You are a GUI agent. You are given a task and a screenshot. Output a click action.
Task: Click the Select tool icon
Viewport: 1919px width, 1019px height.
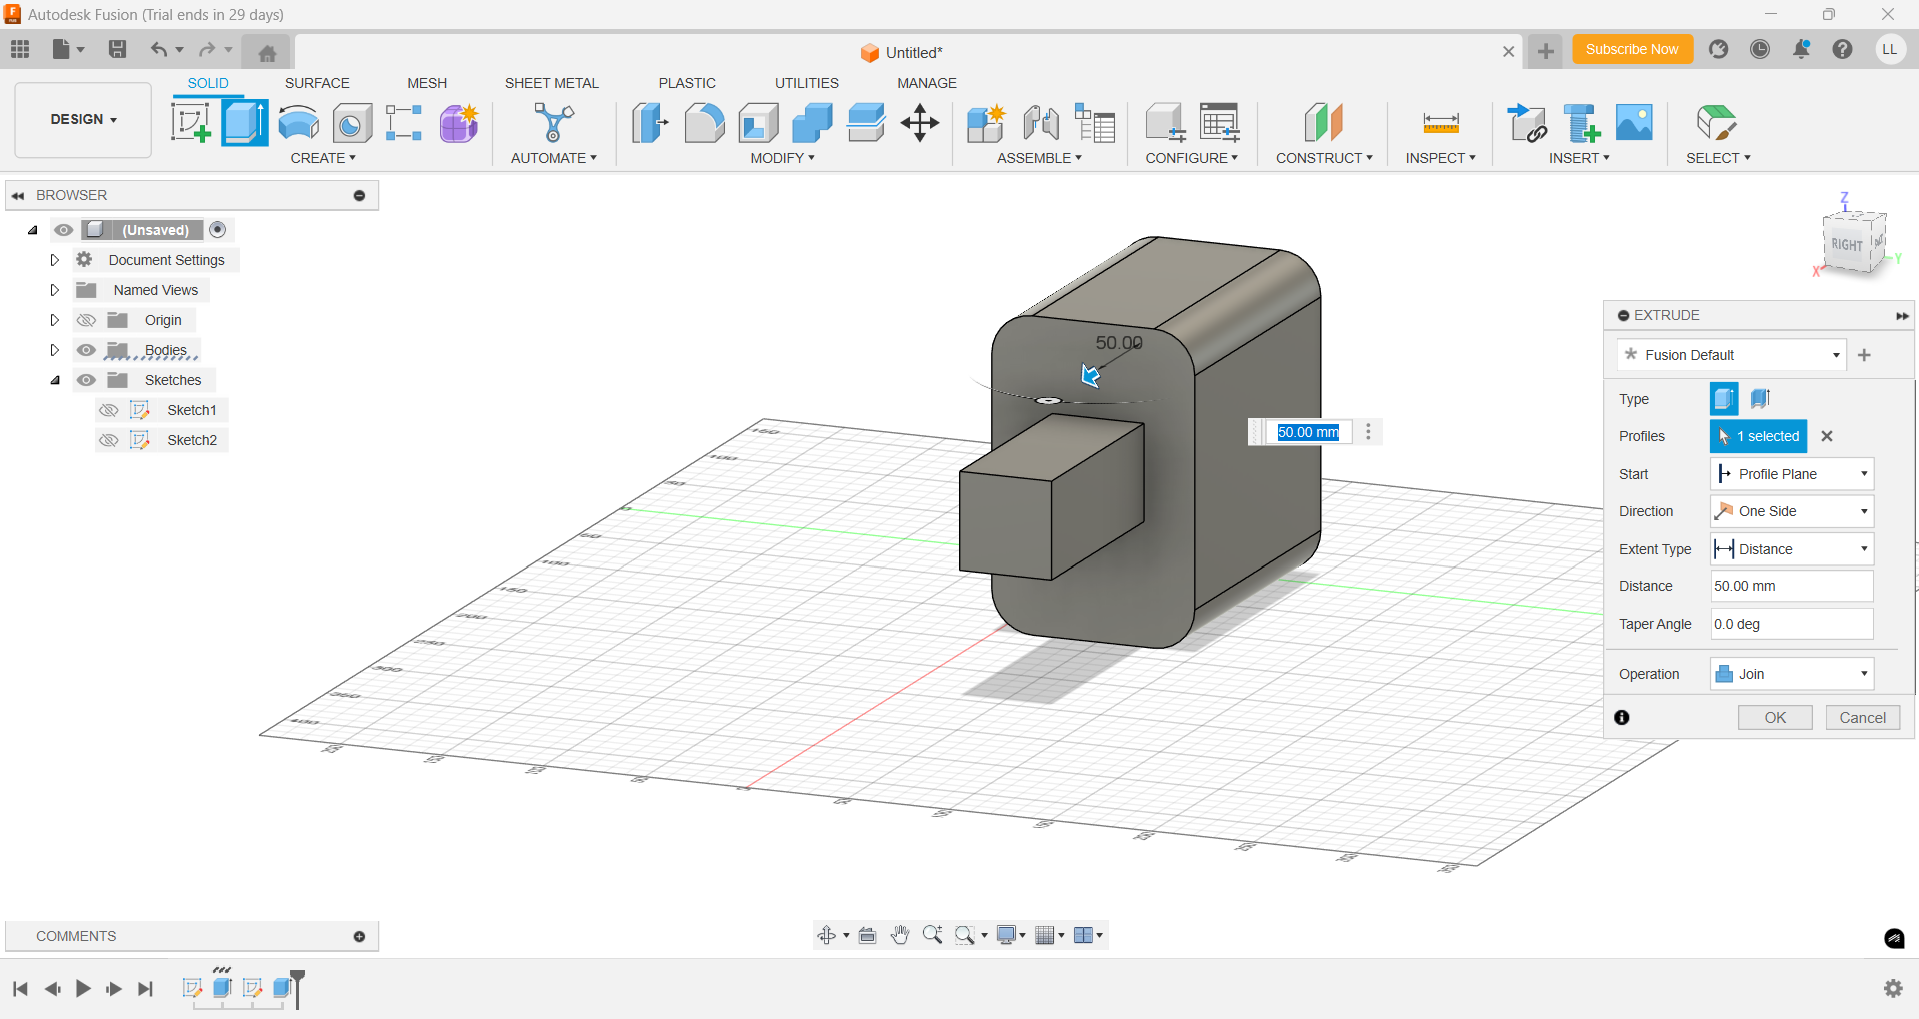pos(1717,123)
